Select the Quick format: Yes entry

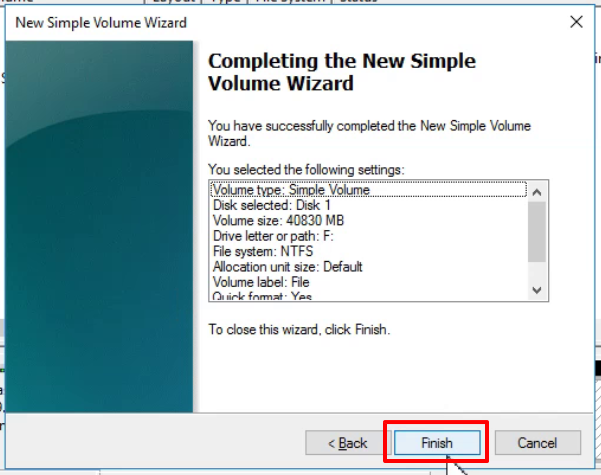[262, 296]
